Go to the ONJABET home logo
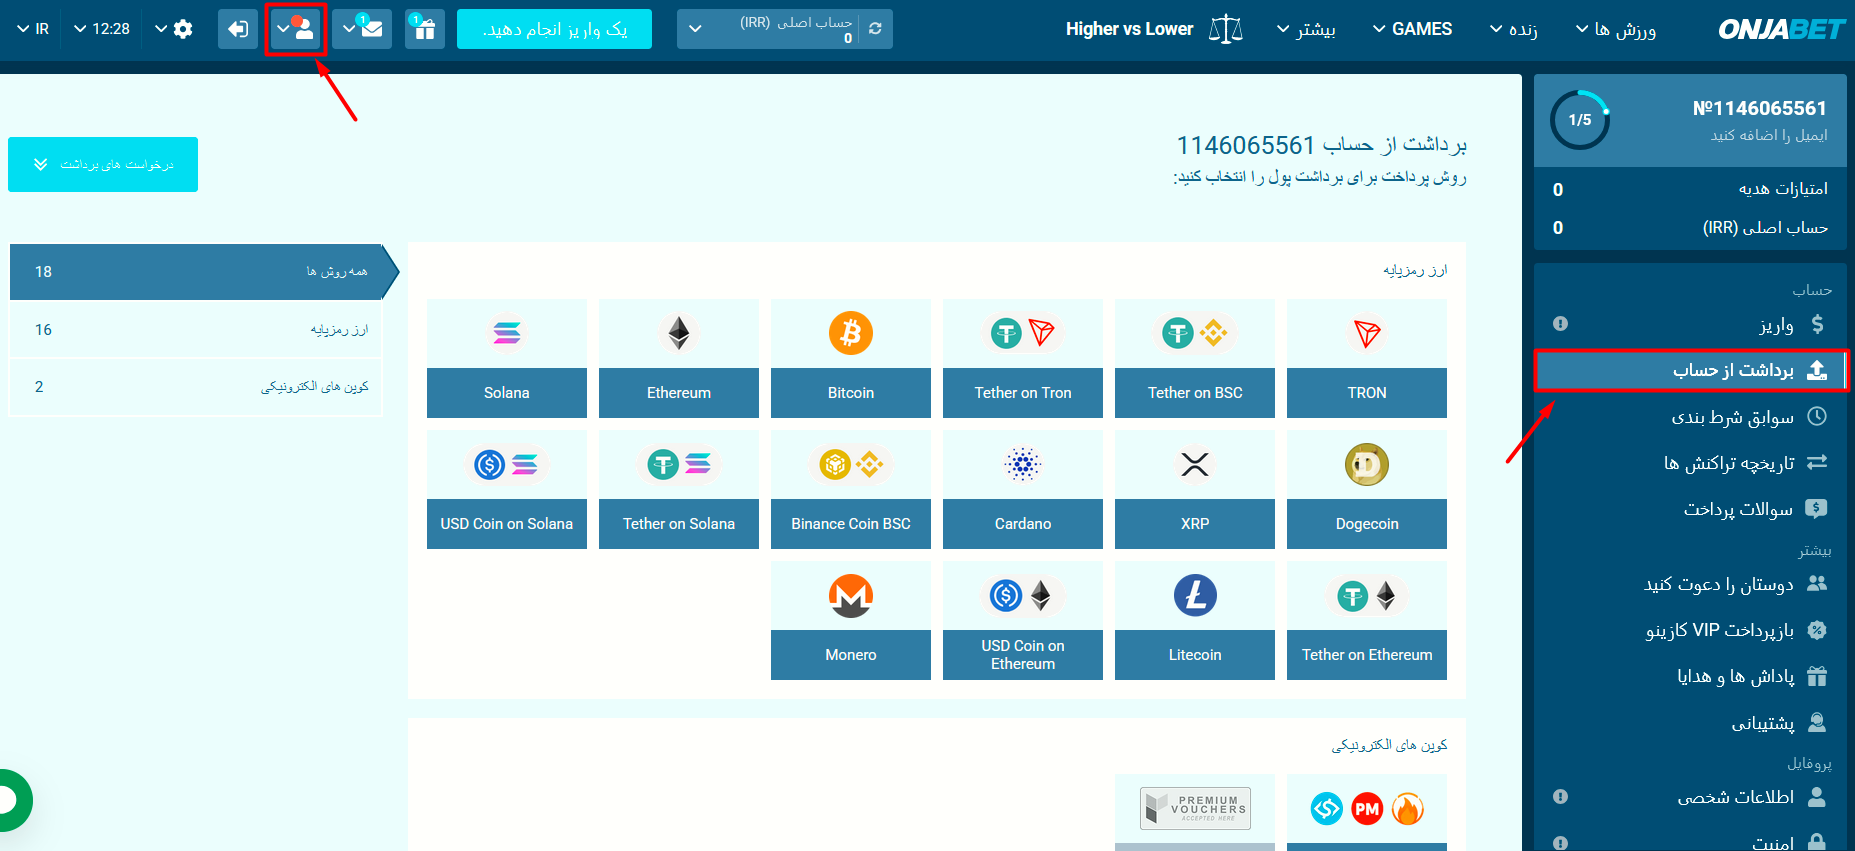The image size is (1855, 851). (x=1781, y=29)
